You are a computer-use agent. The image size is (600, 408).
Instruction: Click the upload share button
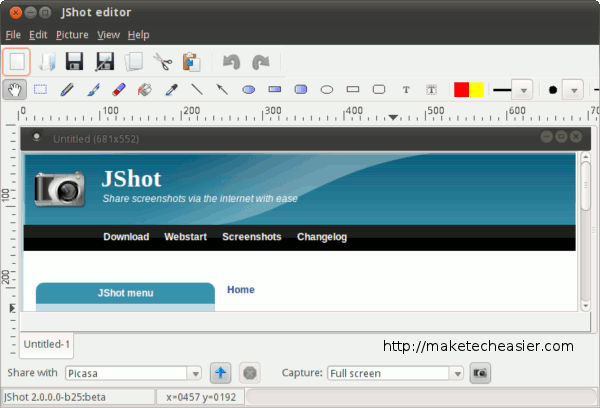(x=222, y=373)
